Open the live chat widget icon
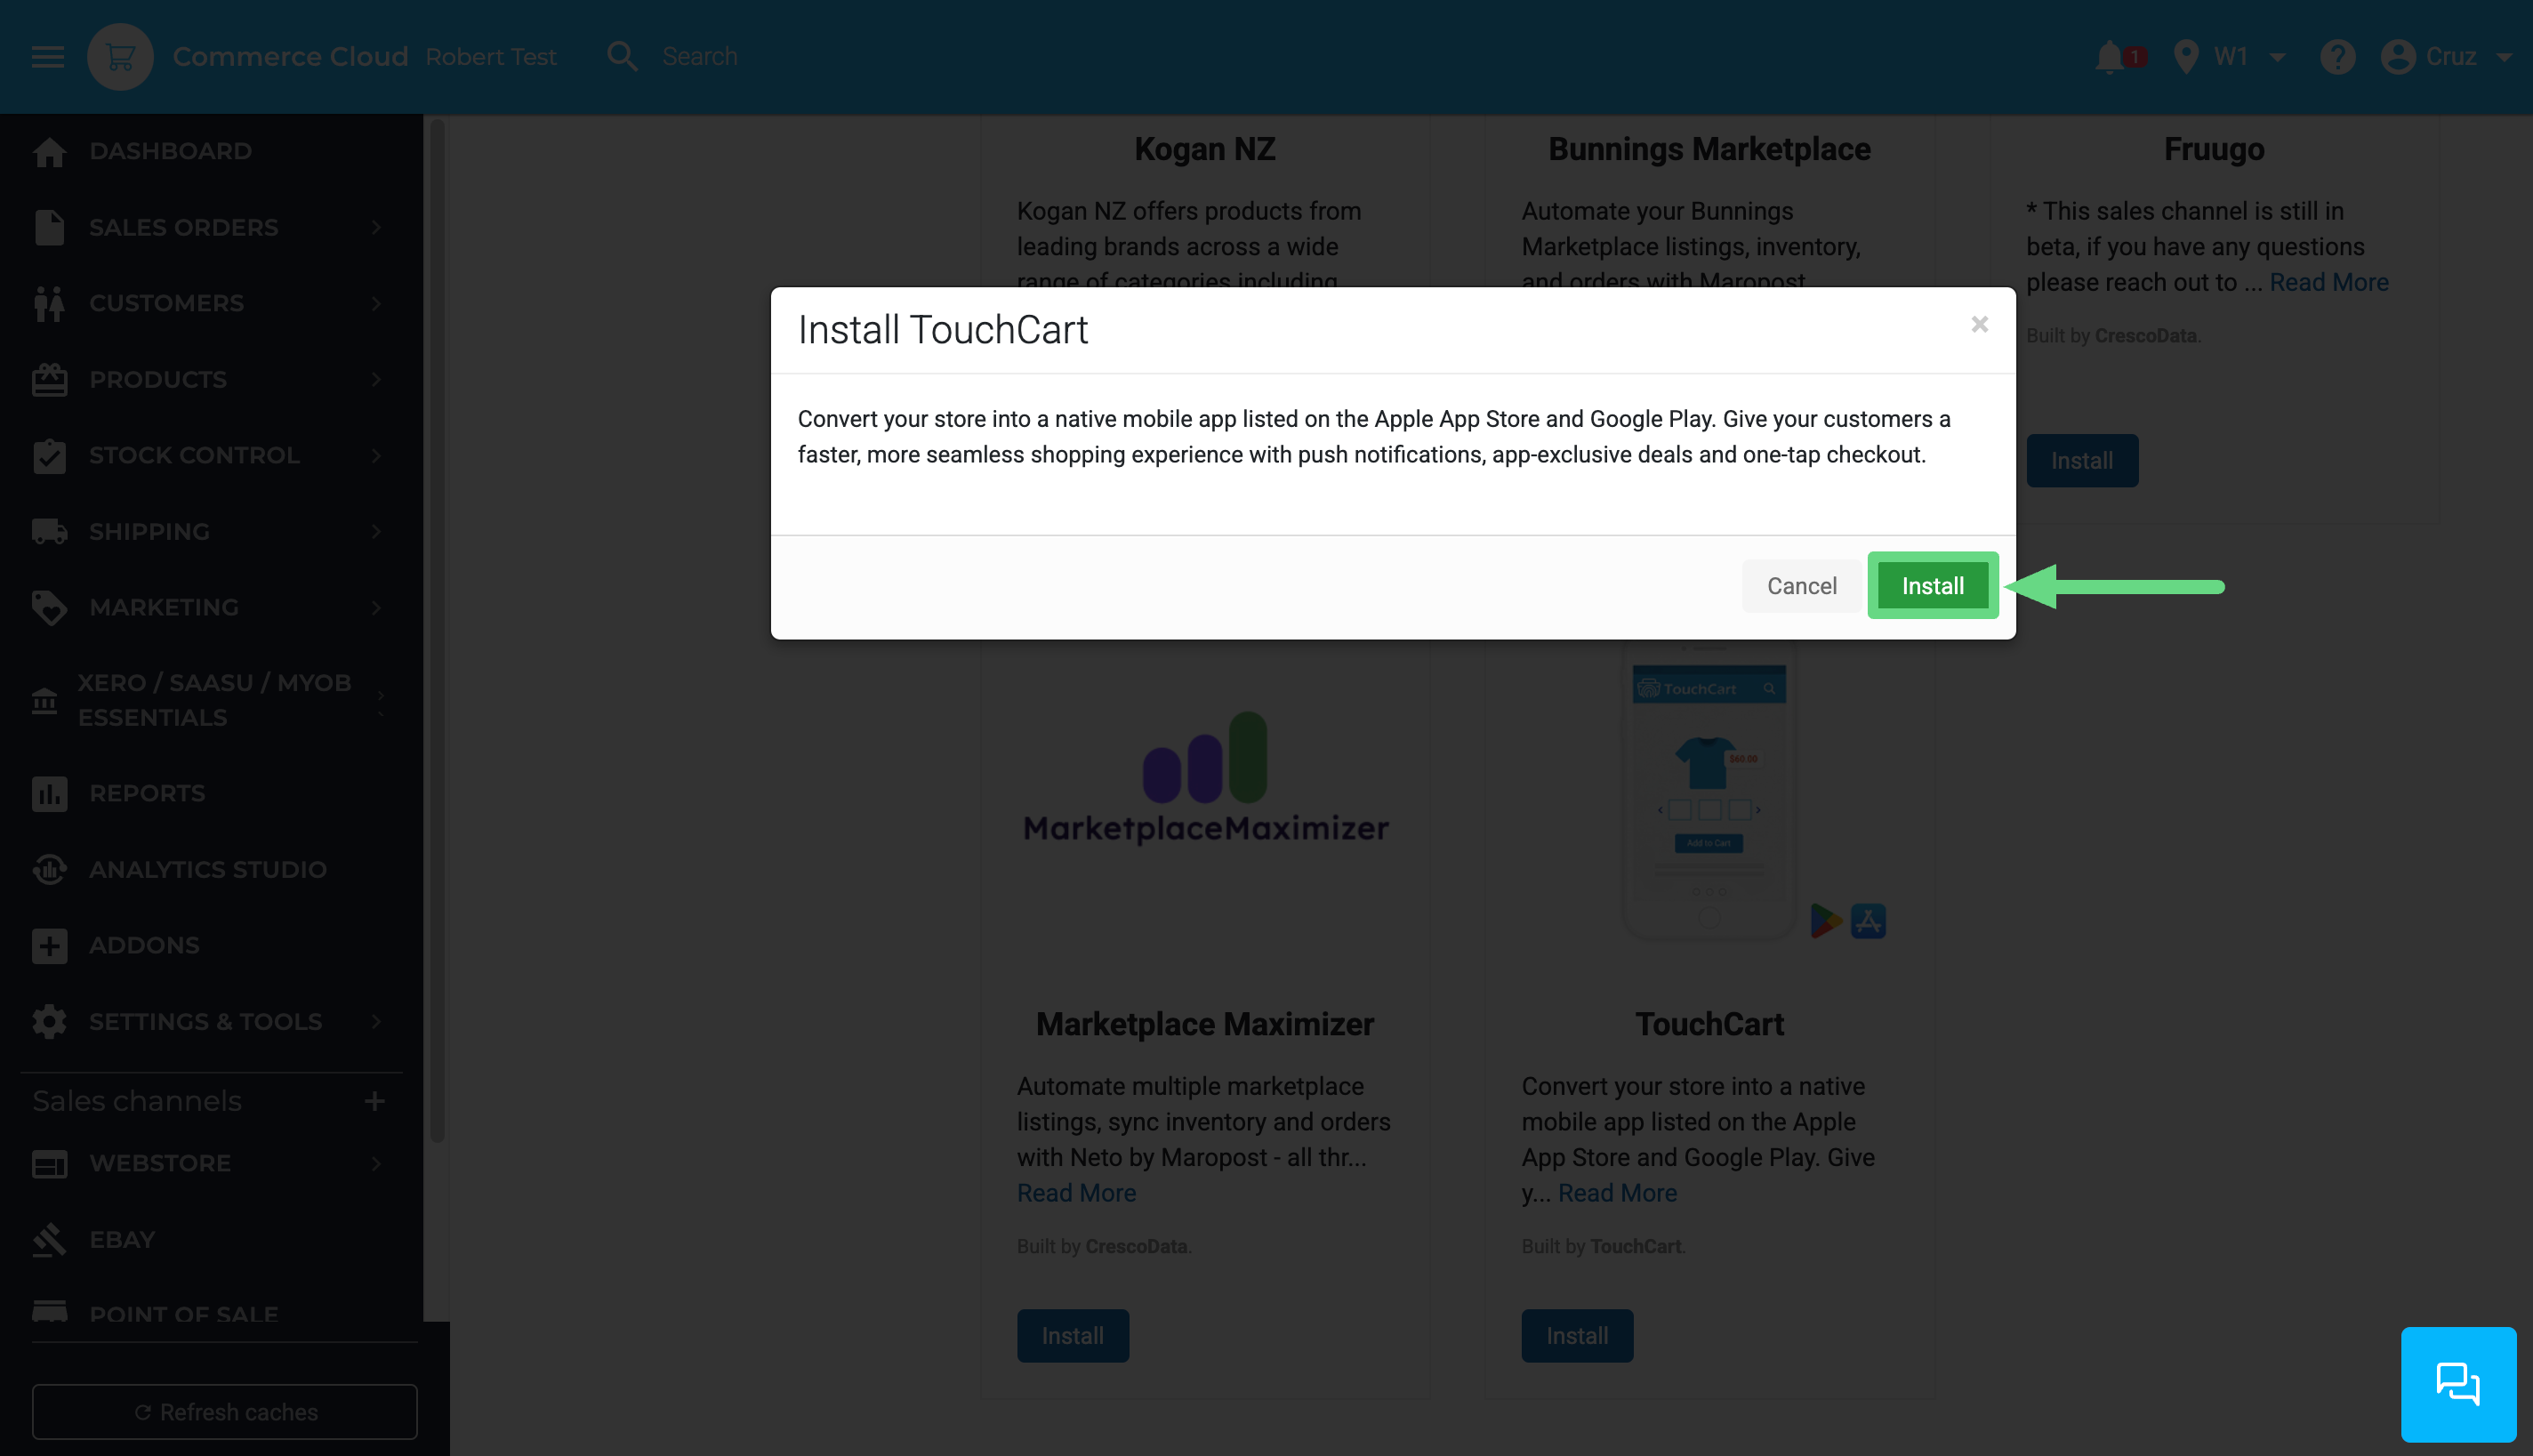 (2457, 1384)
